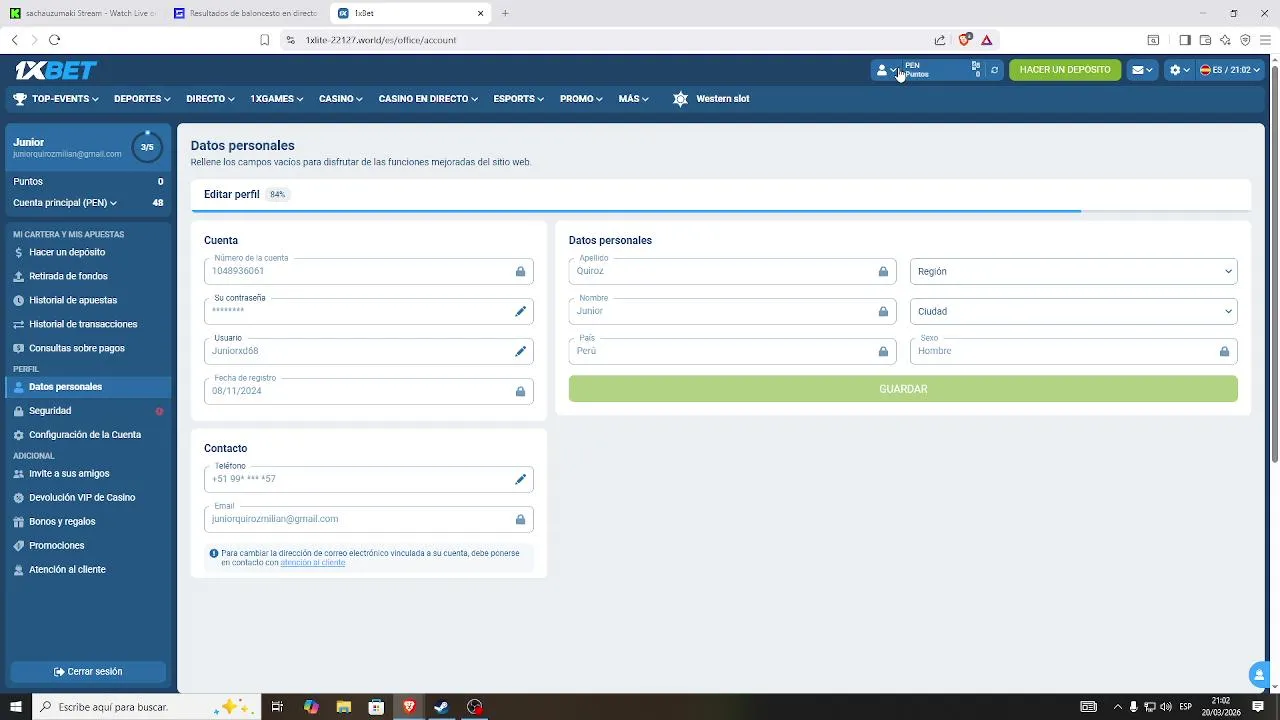Open Copilot from the taskbar
Screen dimensions: 1280x720
coord(311,707)
